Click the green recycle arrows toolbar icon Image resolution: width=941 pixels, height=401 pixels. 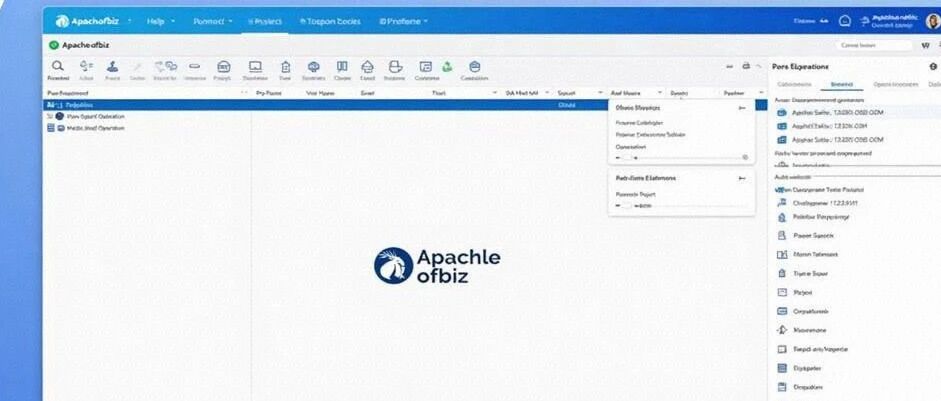click(x=447, y=67)
